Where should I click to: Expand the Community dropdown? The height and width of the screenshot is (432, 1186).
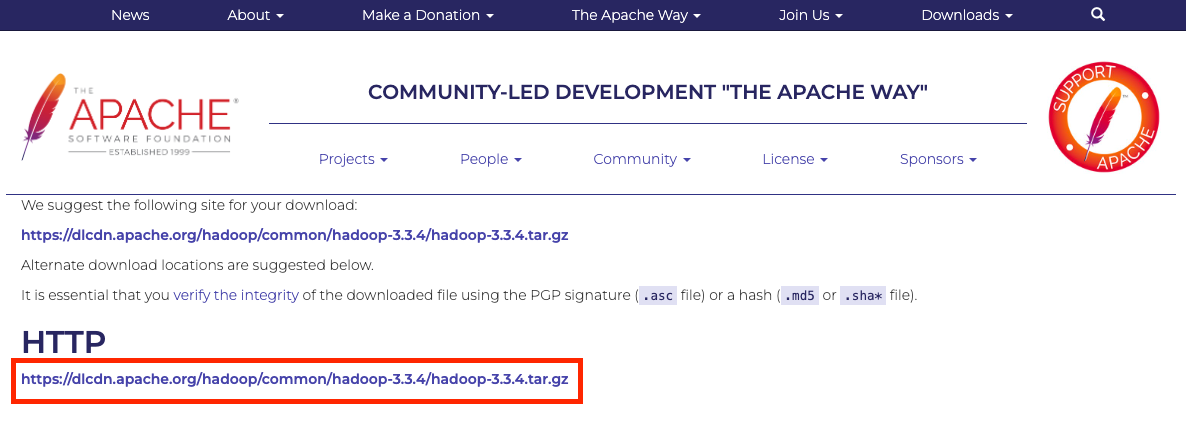[642, 159]
